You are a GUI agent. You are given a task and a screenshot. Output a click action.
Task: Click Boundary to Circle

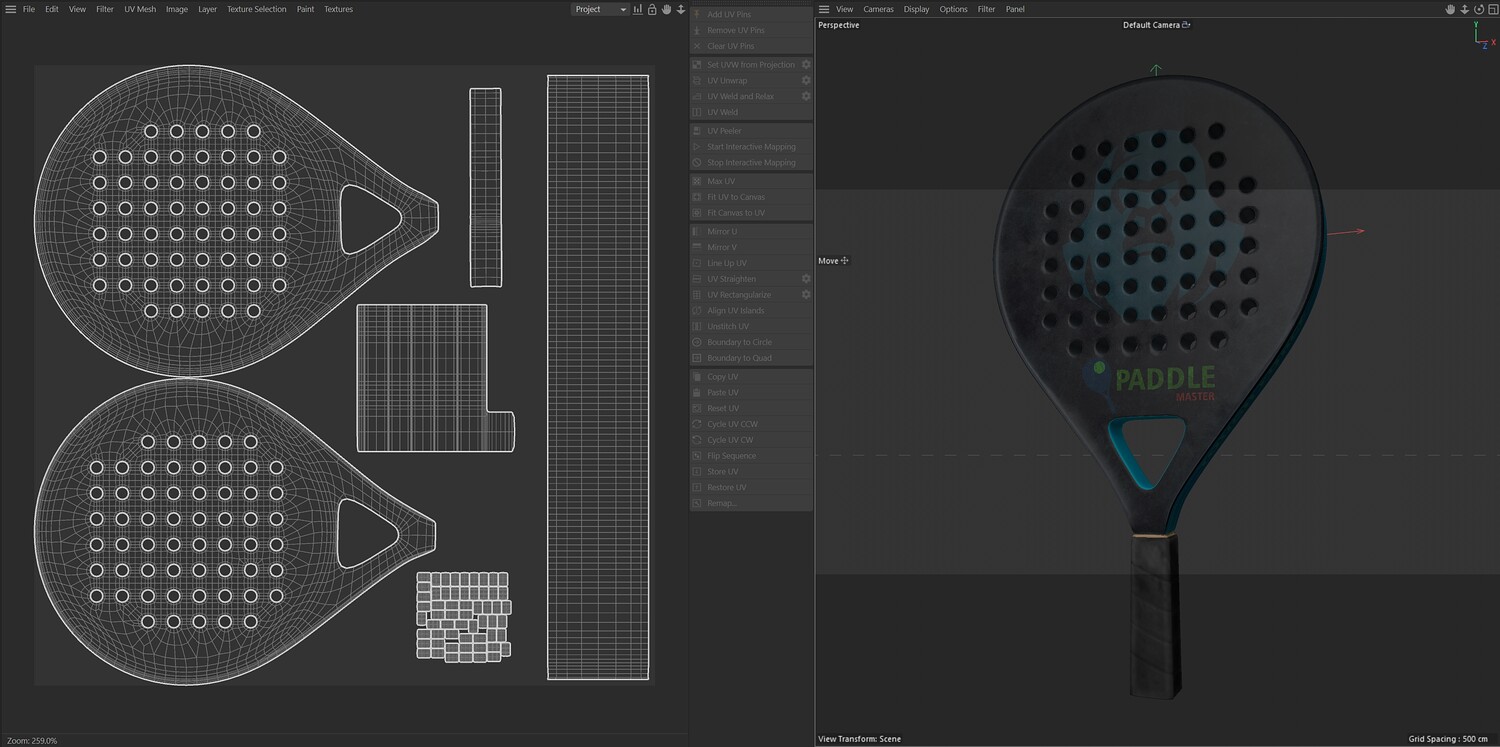pos(751,342)
